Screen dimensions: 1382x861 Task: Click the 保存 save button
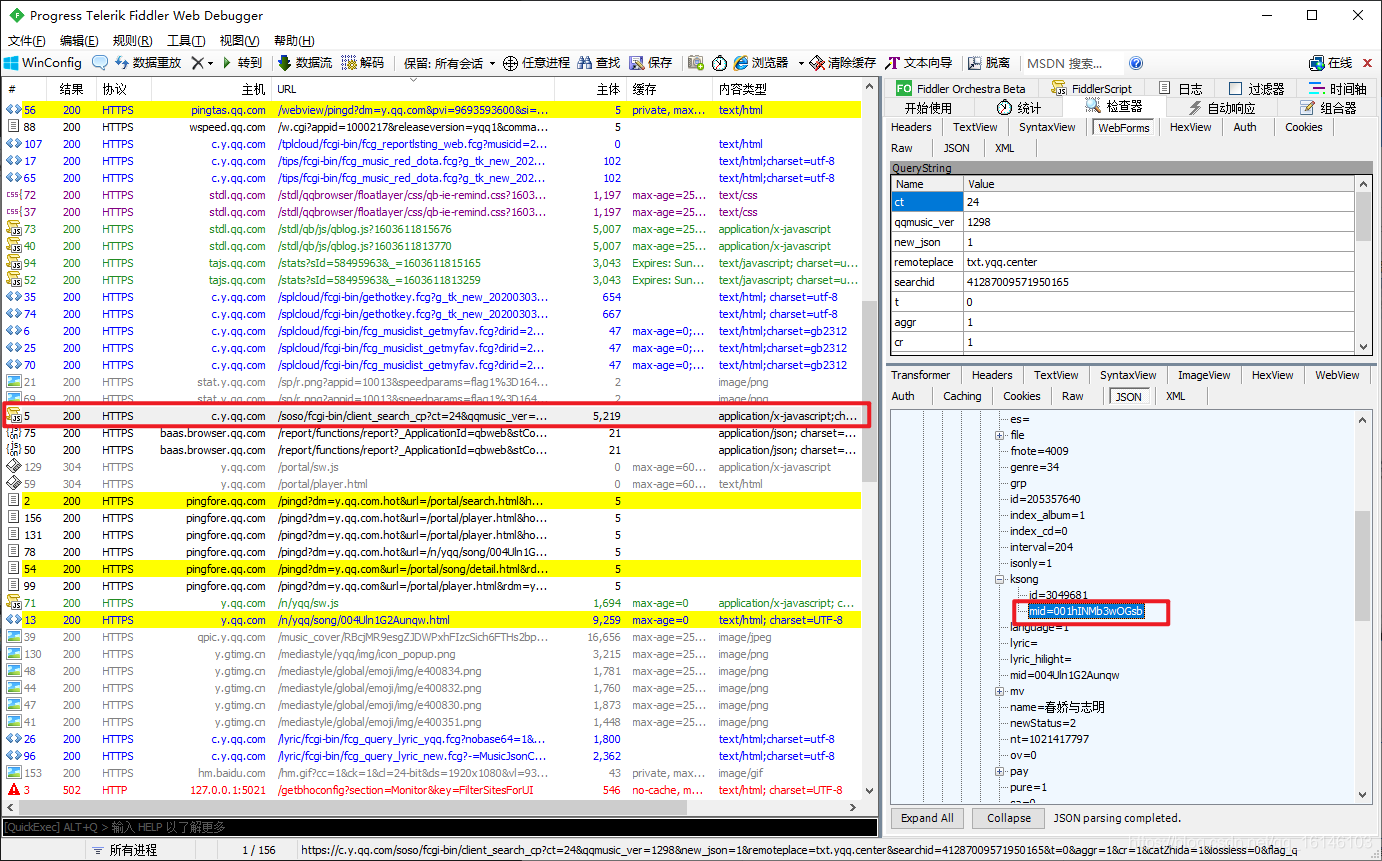tap(651, 63)
